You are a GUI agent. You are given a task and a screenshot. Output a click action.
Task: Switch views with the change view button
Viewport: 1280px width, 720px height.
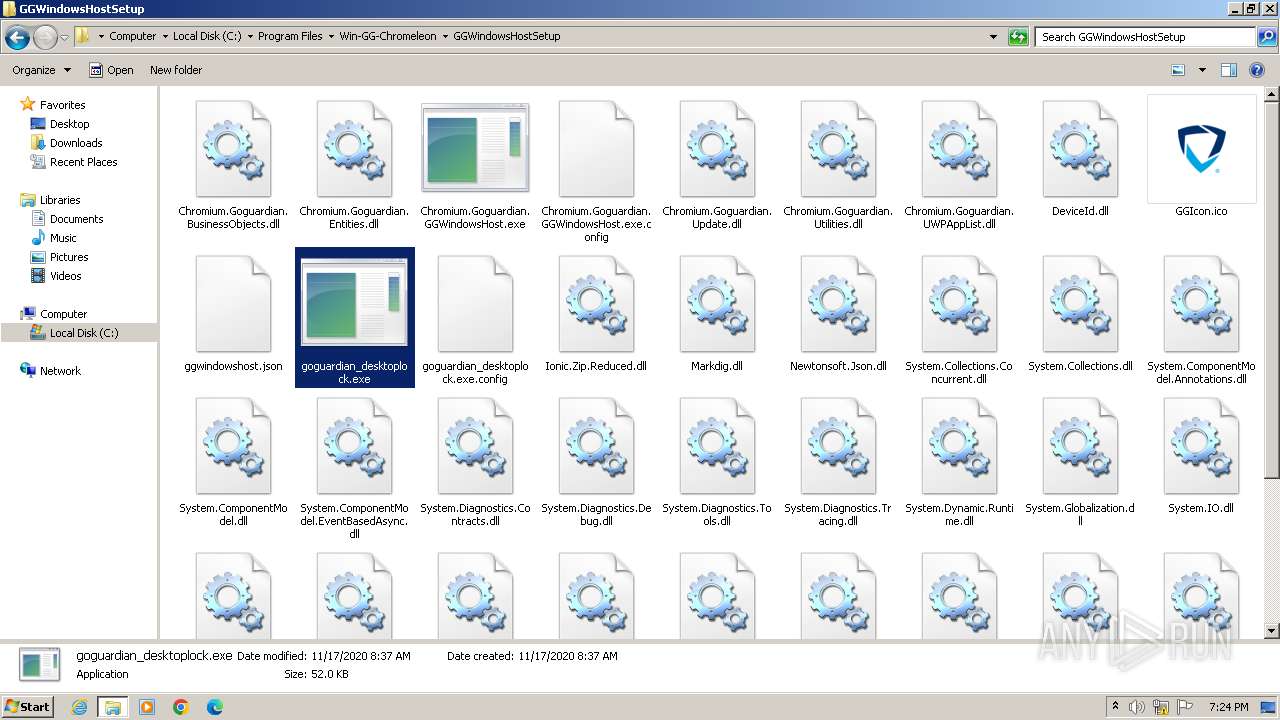[x=1178, y=70]
